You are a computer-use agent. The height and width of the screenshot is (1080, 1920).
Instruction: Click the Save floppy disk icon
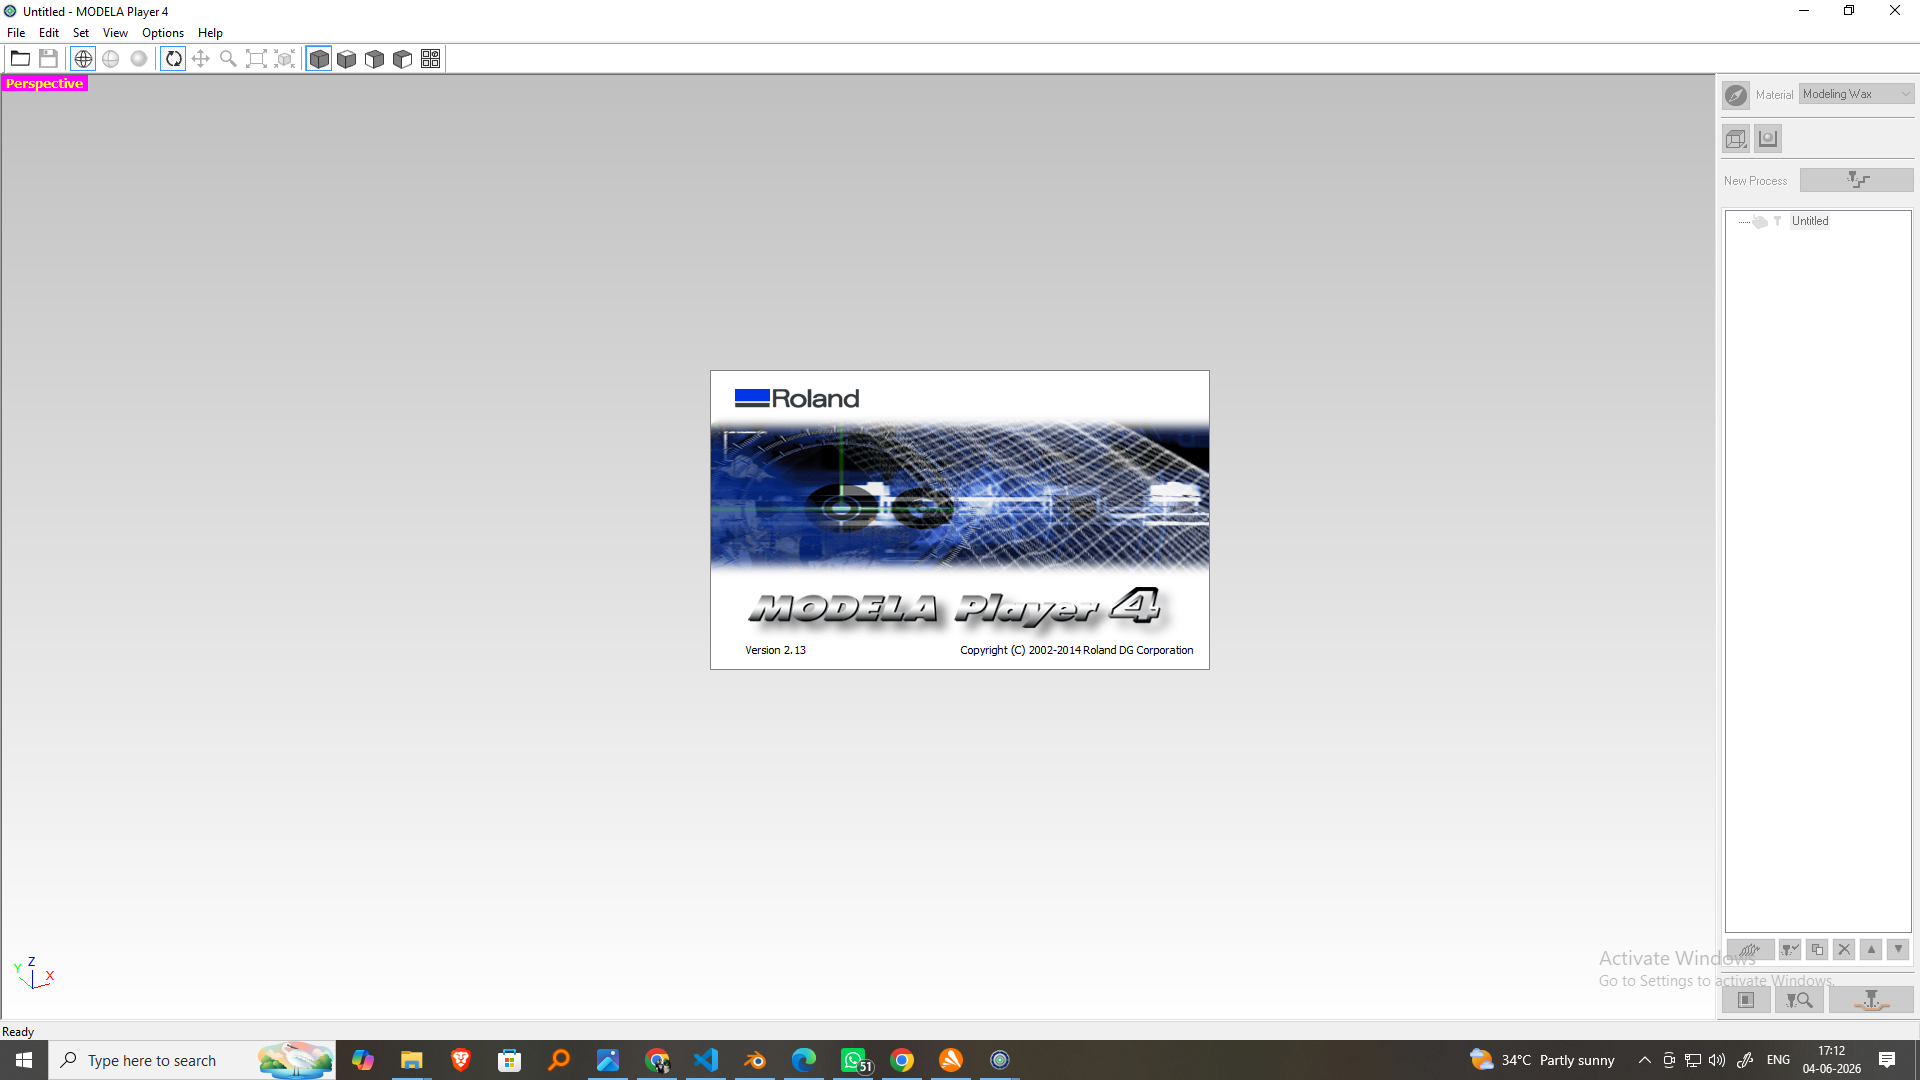pyautogui.click(x=48, y=59)
